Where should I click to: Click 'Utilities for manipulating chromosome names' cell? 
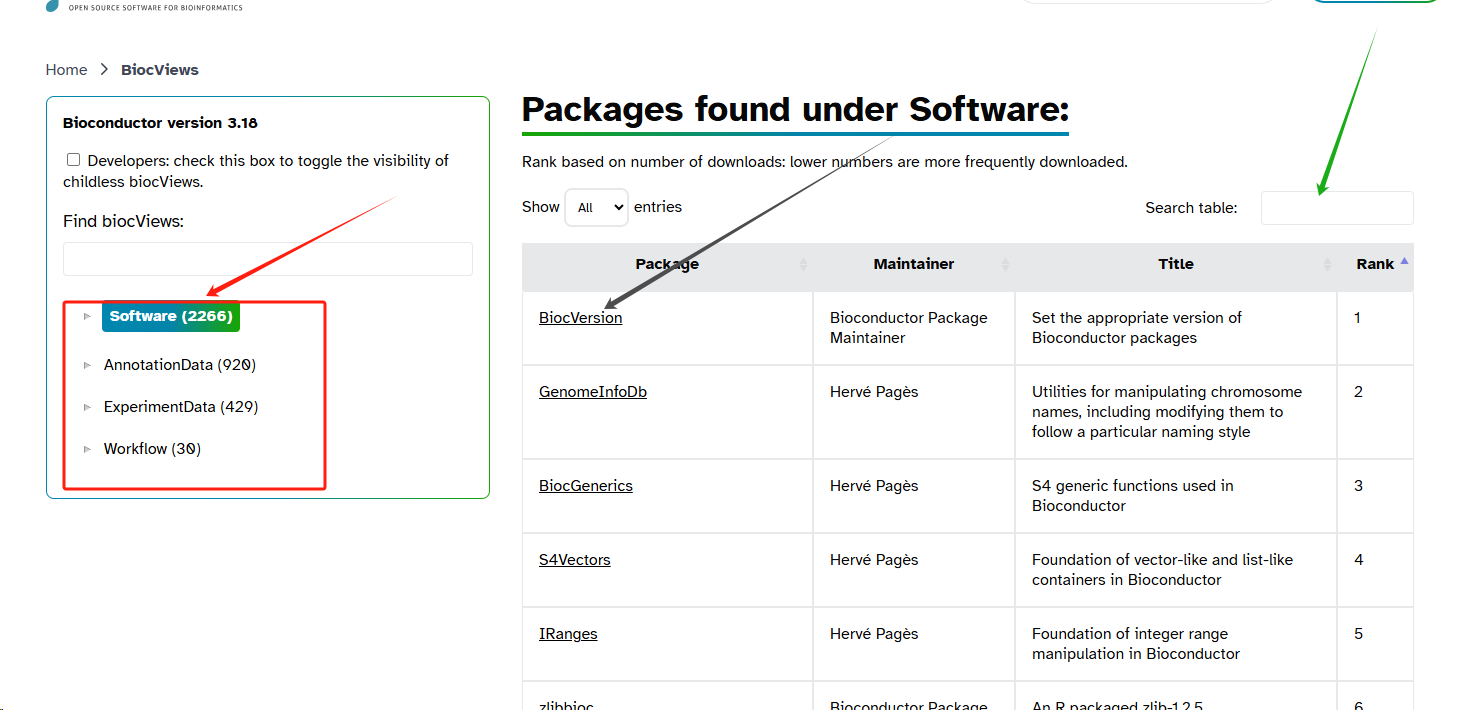click(1176, 412)
